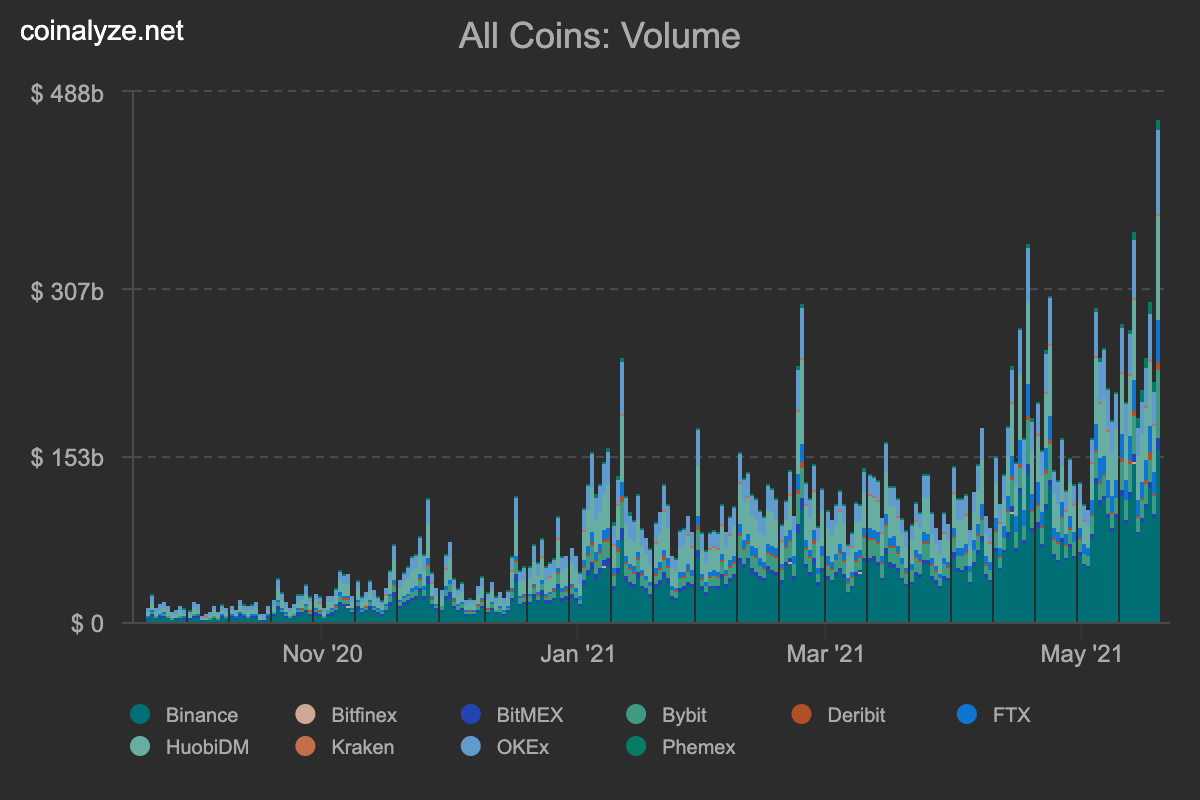The image size is (1200, 800).
Task: Click the Kraken legend color dot
Action: click(306, 746)
